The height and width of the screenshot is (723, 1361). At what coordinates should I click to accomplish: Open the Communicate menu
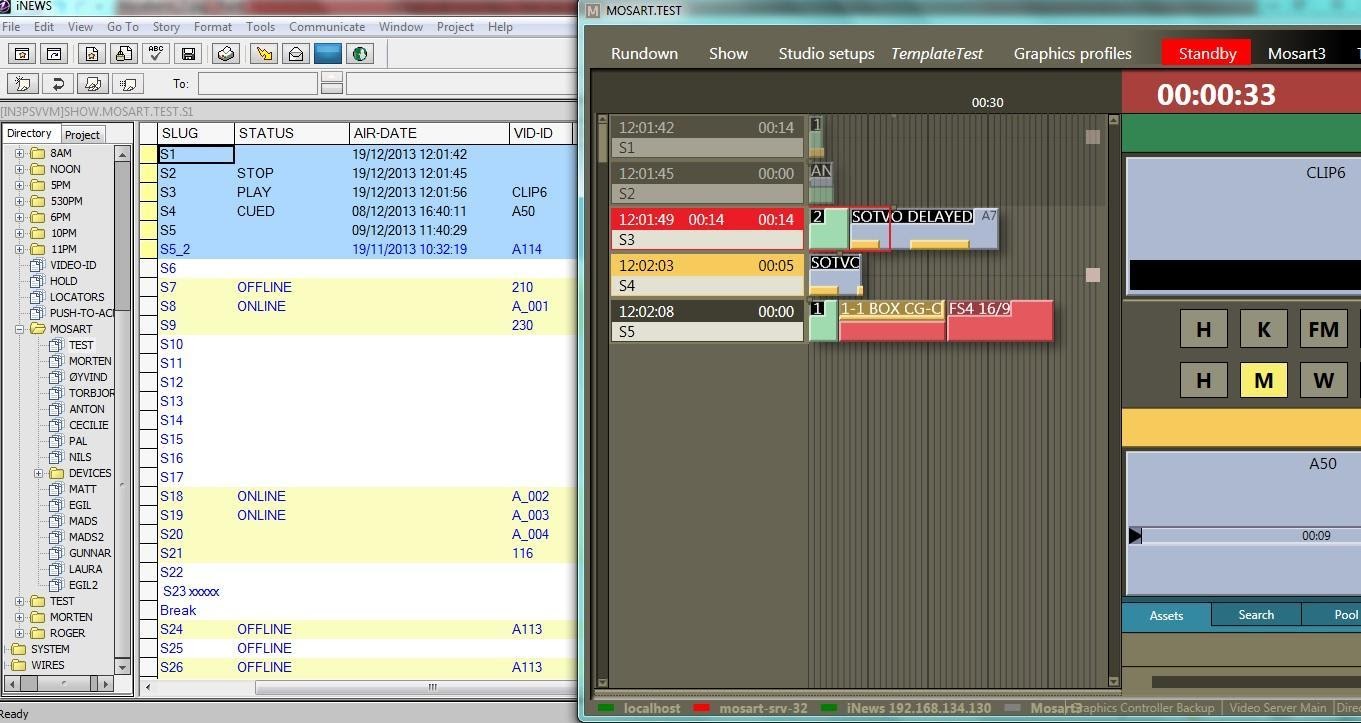tap(326, 27)
